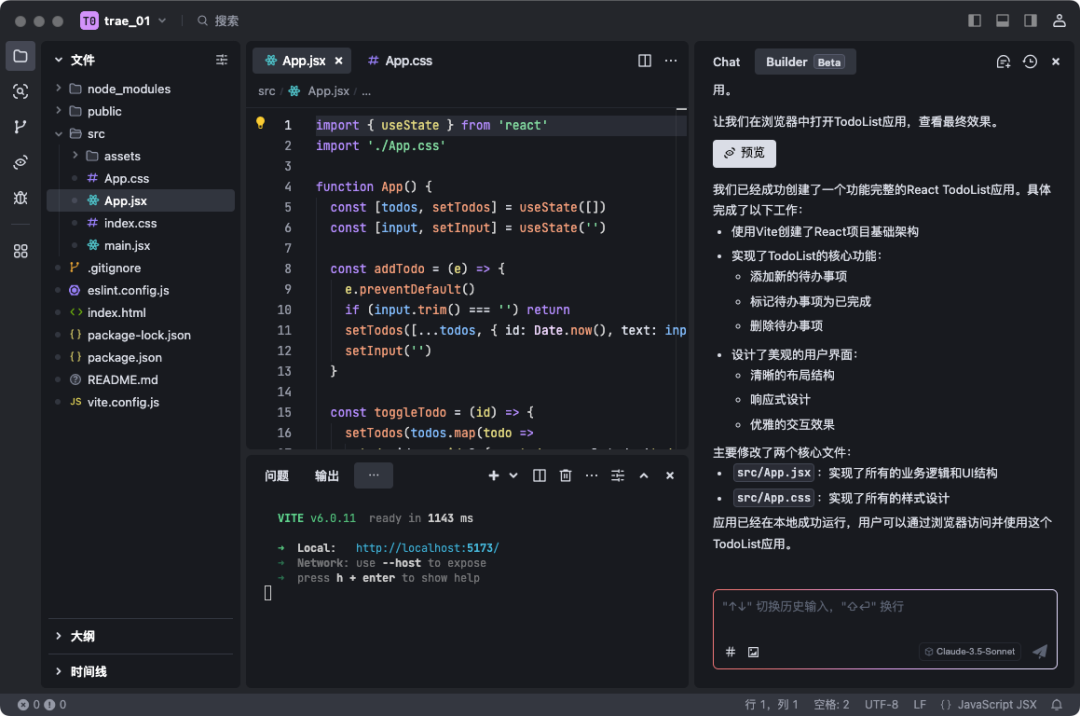Toggle the right sidebar layout icon
This screenshot has height=716, width=1080.
[1030, 21]
